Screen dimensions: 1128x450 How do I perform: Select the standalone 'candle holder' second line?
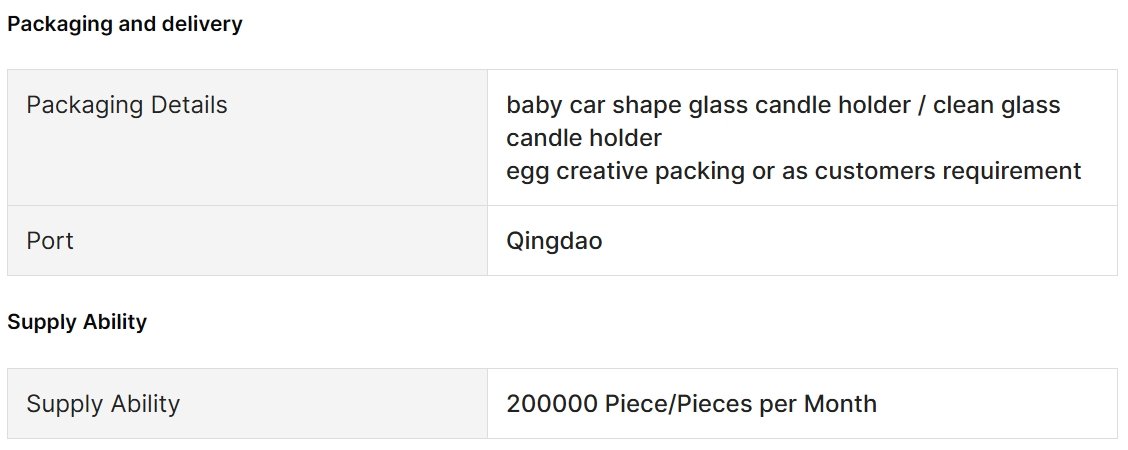click(x=583, y=138)
